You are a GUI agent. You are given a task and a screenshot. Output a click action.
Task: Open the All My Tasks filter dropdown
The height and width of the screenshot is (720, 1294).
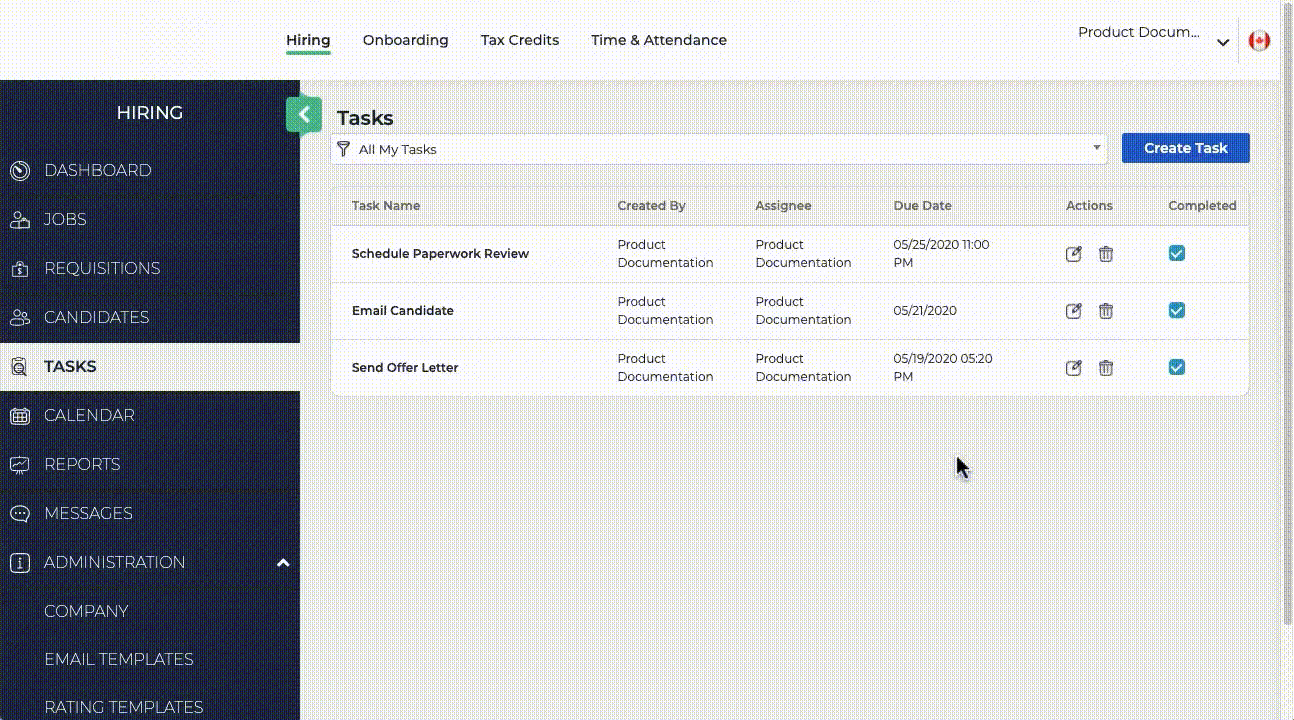(x=718, y=149)
